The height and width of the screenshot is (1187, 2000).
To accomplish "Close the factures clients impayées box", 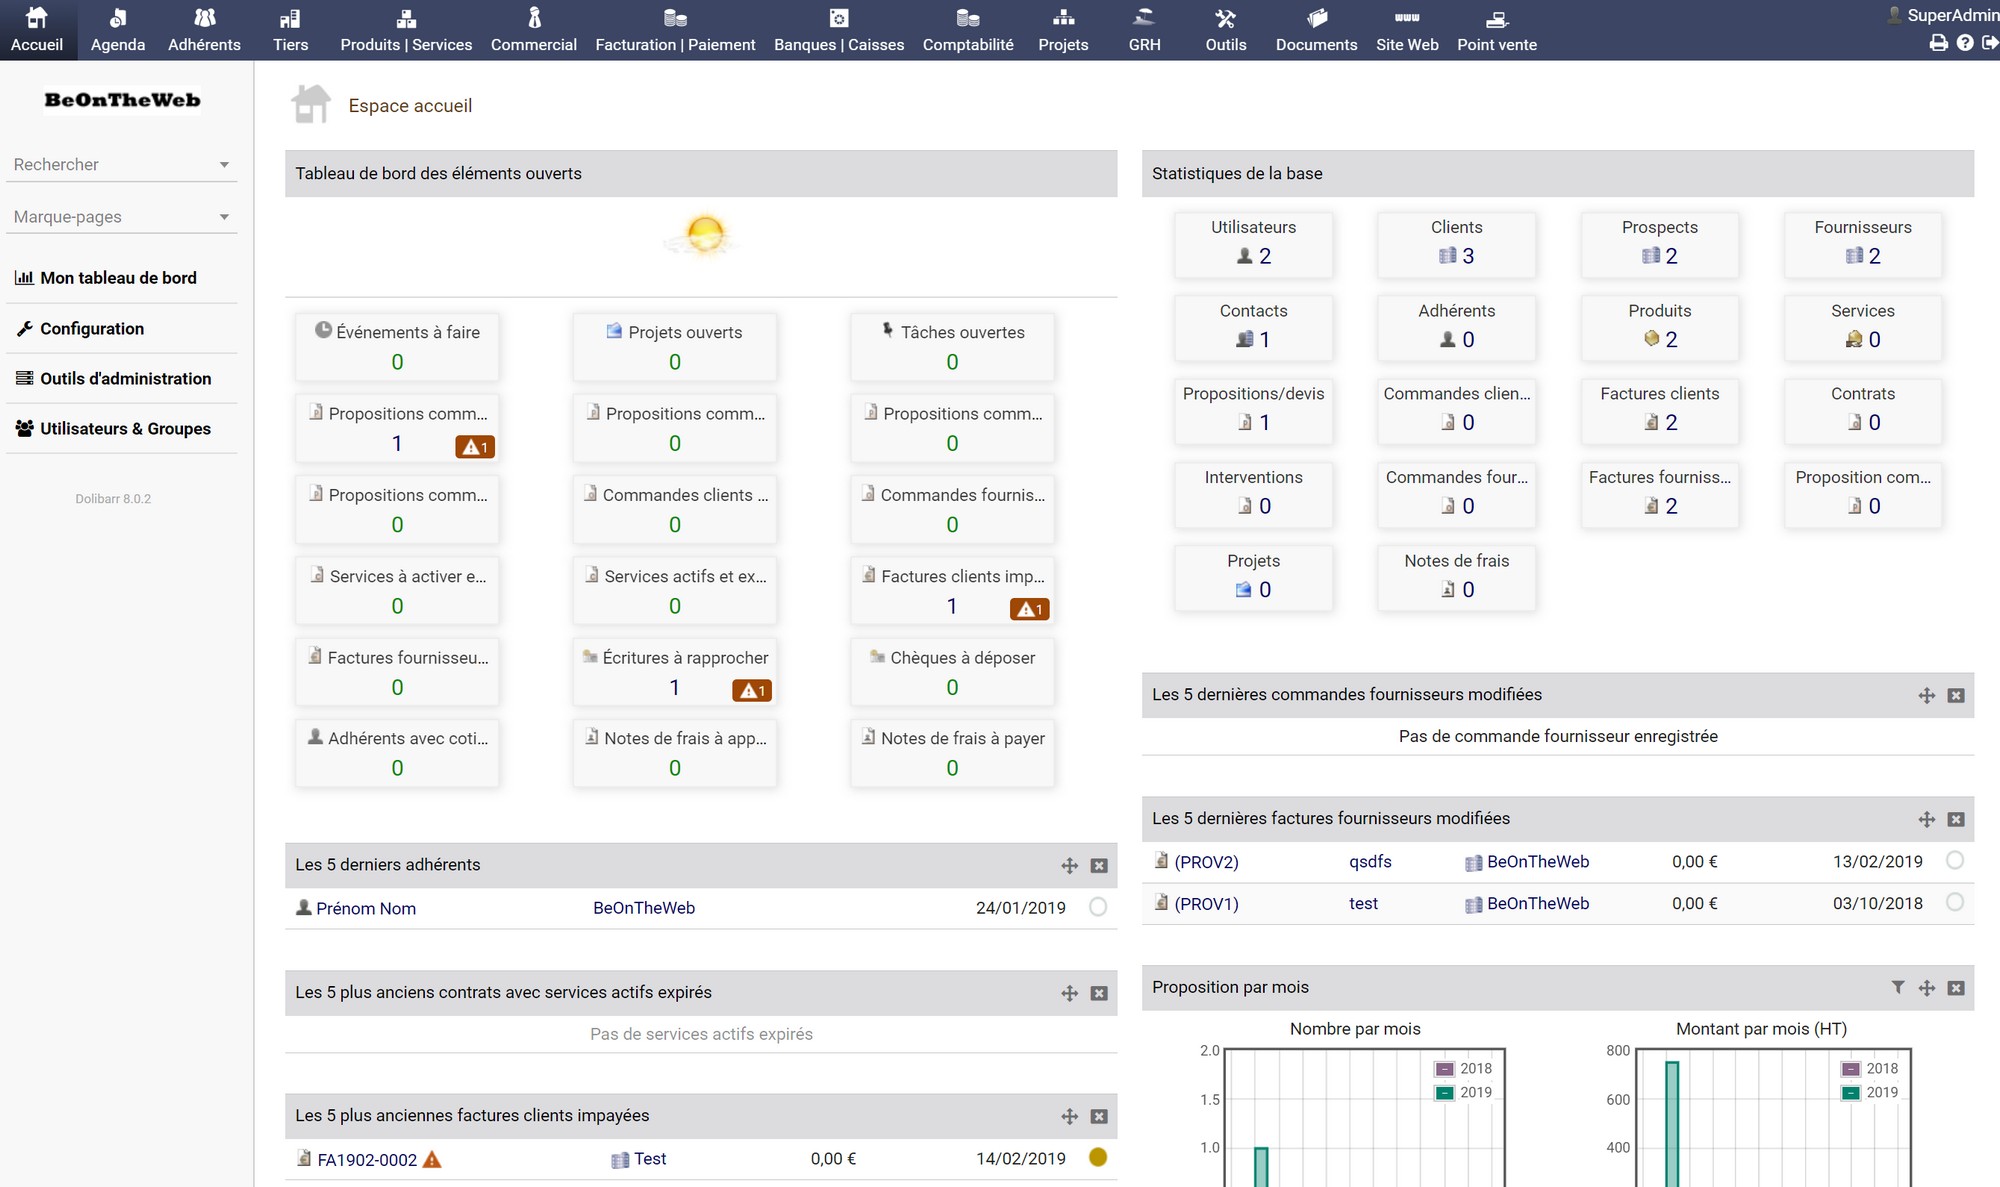I will coord(1099,1117).
